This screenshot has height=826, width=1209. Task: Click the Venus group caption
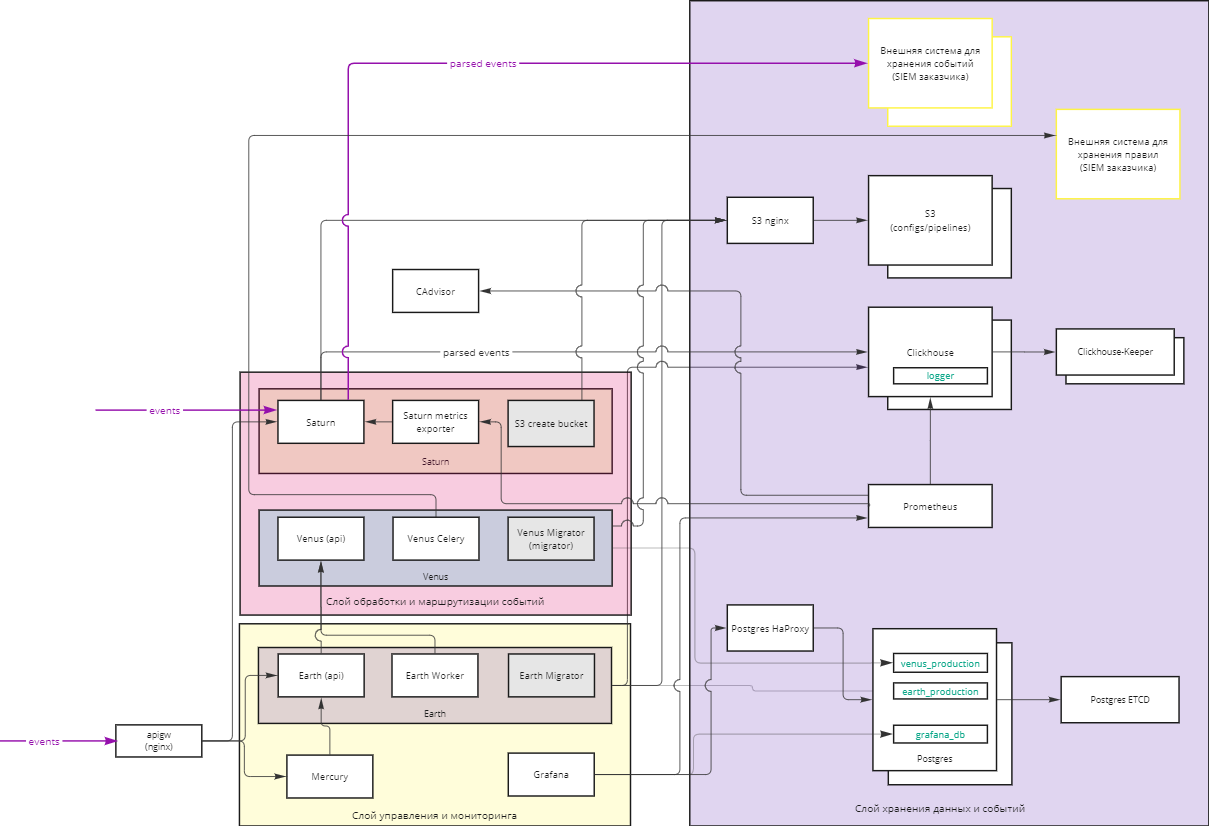(435, 576)
